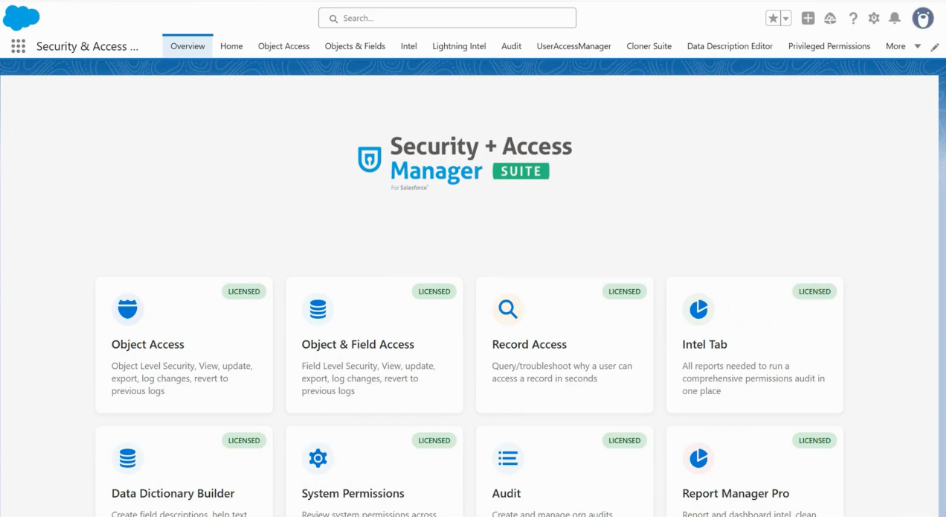The width and height of the screenshot is (946, 517).
Task: Open the Favorites star icon
Action: (x=773, y=18)
